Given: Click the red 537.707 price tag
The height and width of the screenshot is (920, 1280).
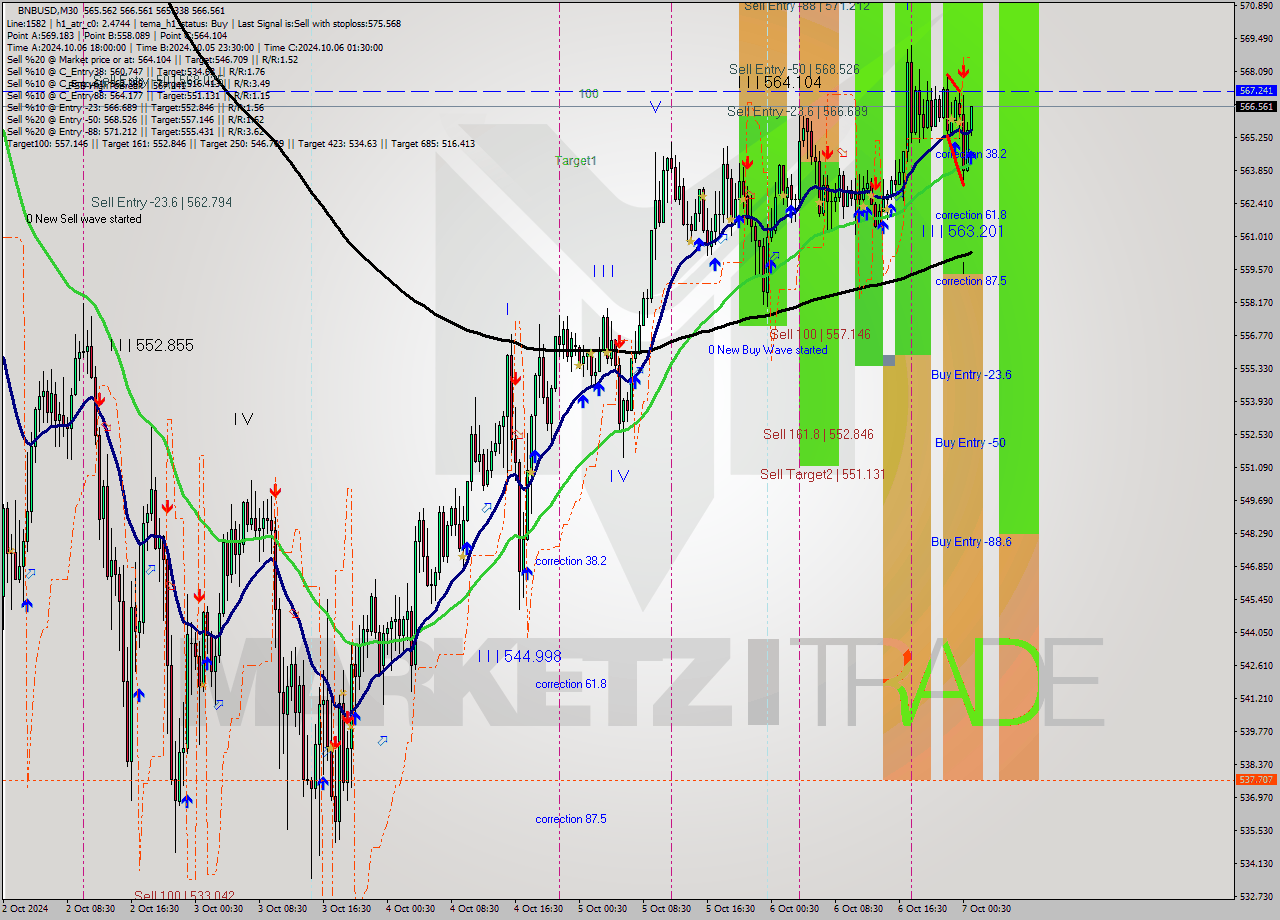Looking at the screenshot, I should coord(1256,779).
